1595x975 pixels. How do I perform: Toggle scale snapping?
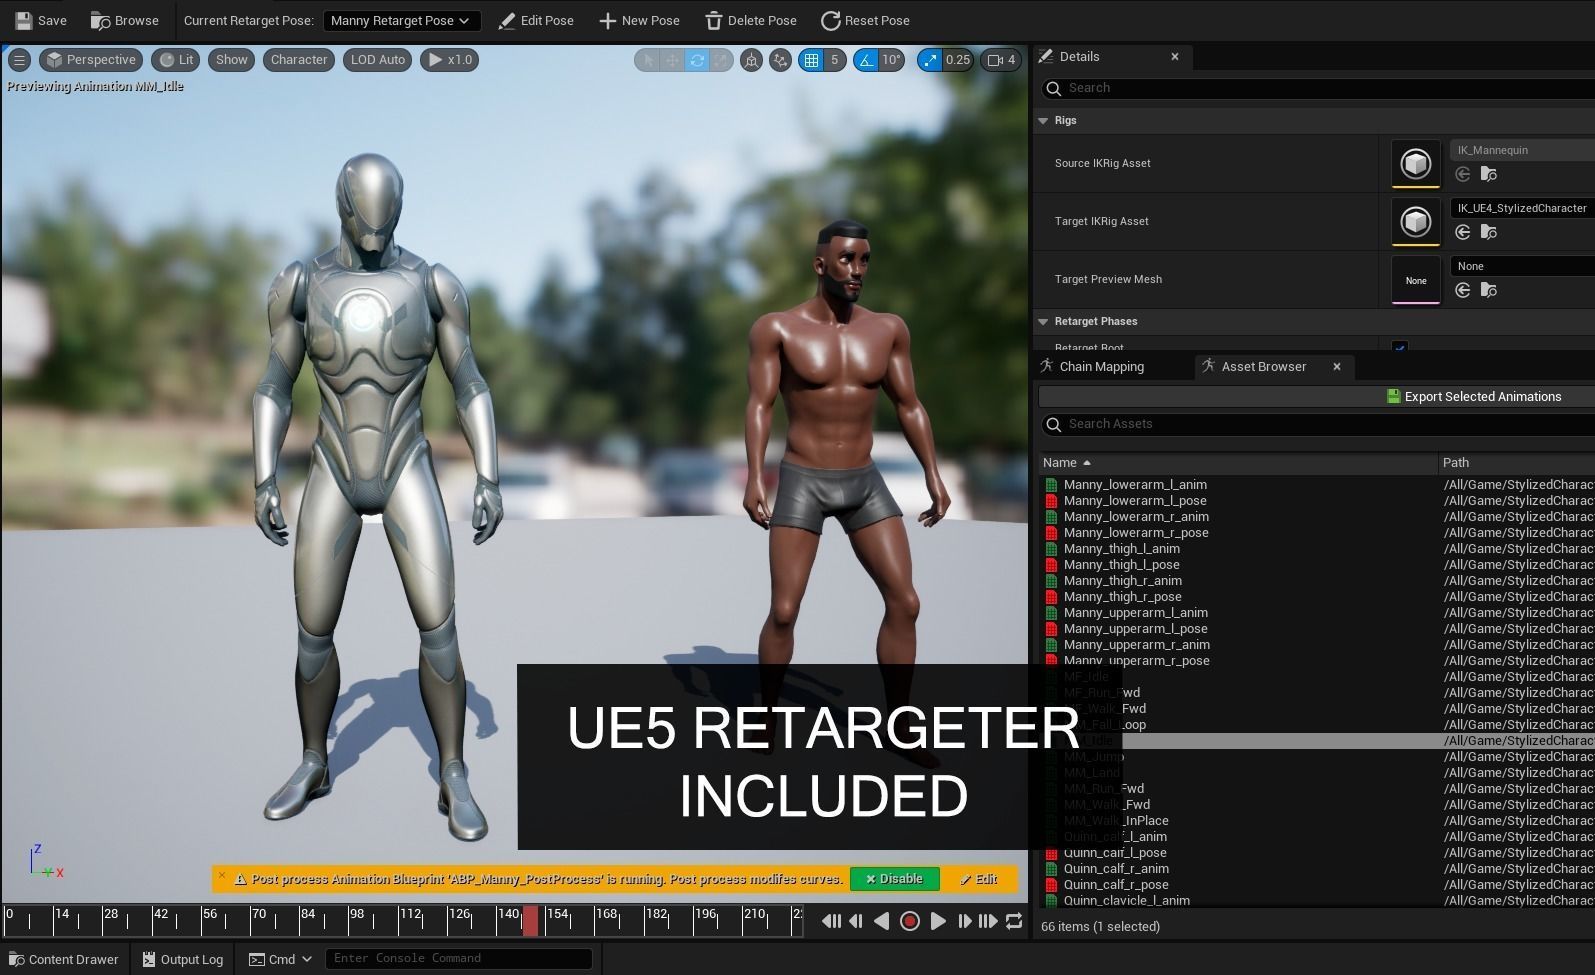pyautogui.click(x=930, y=60)
